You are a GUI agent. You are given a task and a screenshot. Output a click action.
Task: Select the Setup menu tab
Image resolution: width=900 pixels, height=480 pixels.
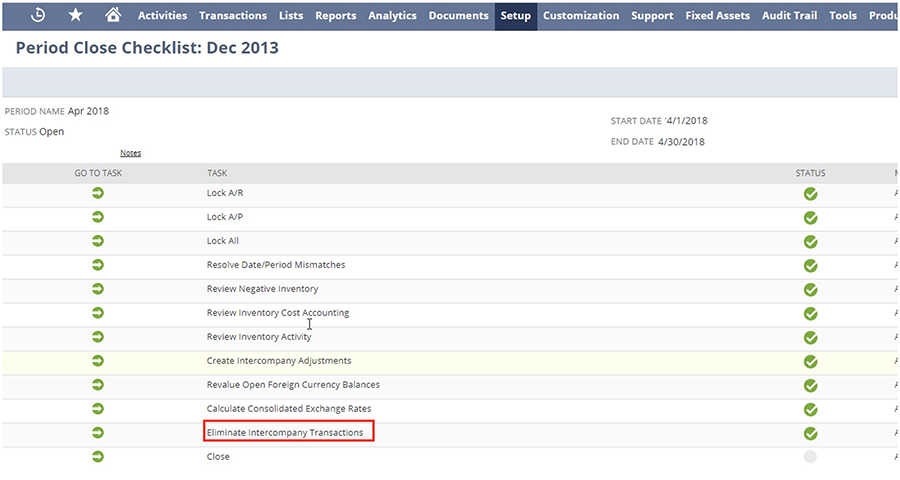(x=515, y=16)
